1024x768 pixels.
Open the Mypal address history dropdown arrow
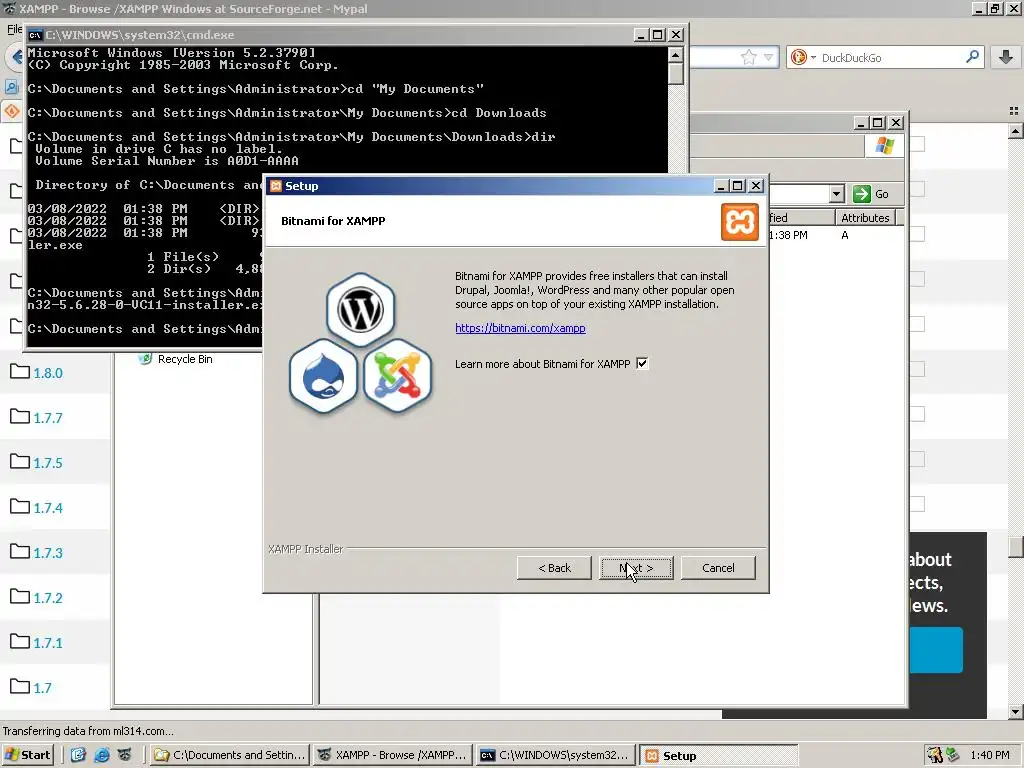coord(769,57)
